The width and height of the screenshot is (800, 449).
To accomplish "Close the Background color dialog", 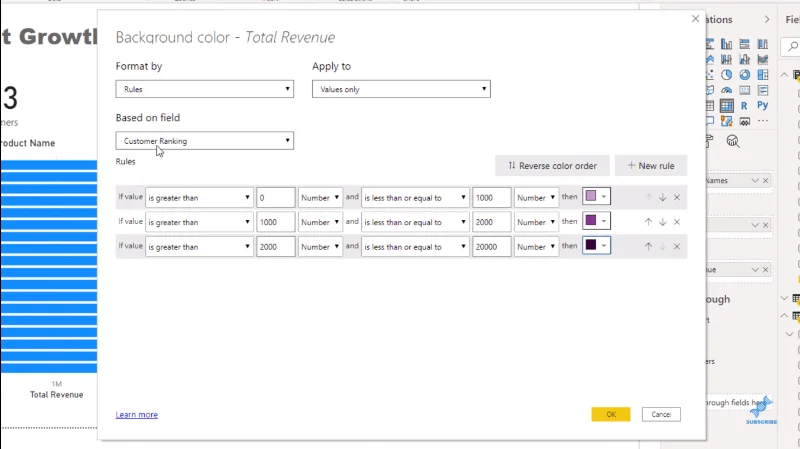I will [x=695, y=19].
